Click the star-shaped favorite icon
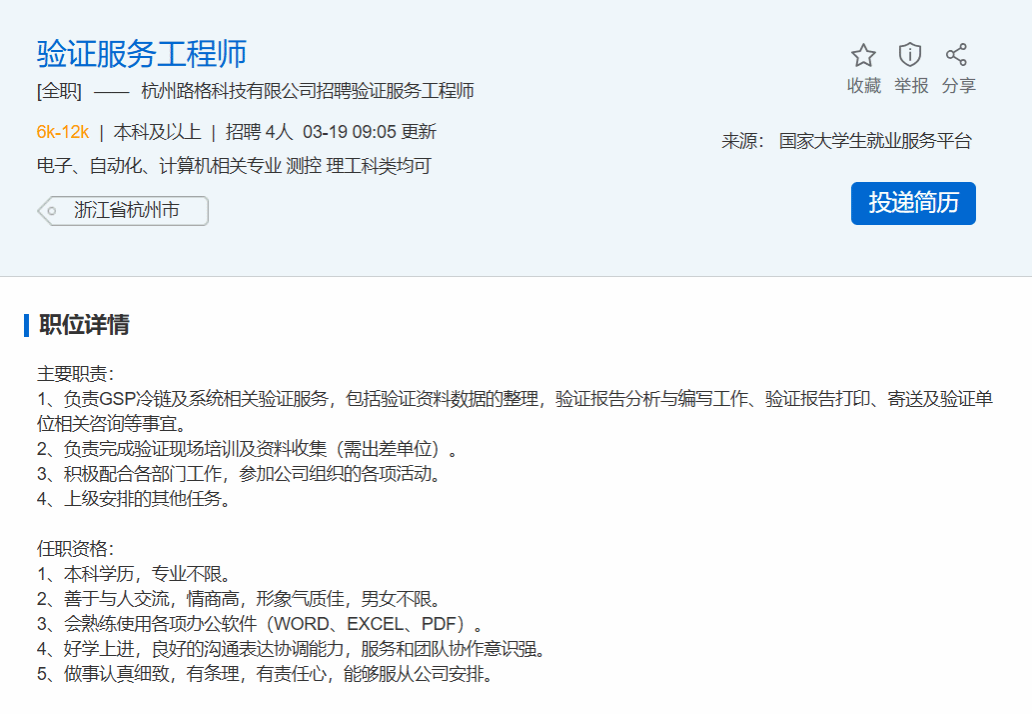 coord(863,55)
